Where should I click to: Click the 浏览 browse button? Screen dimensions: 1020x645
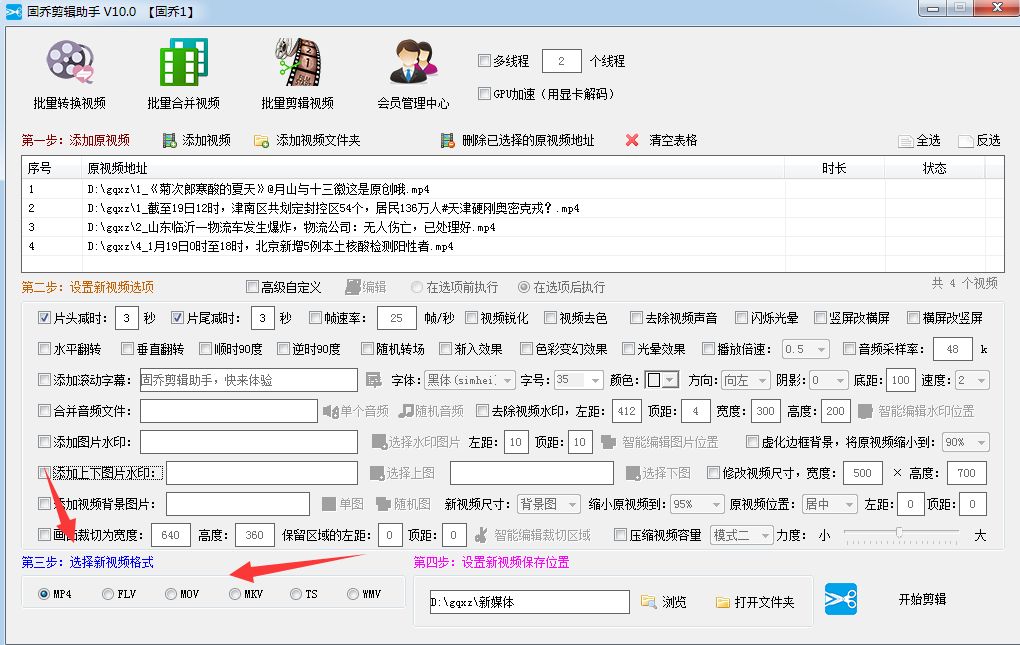(666, 601)
